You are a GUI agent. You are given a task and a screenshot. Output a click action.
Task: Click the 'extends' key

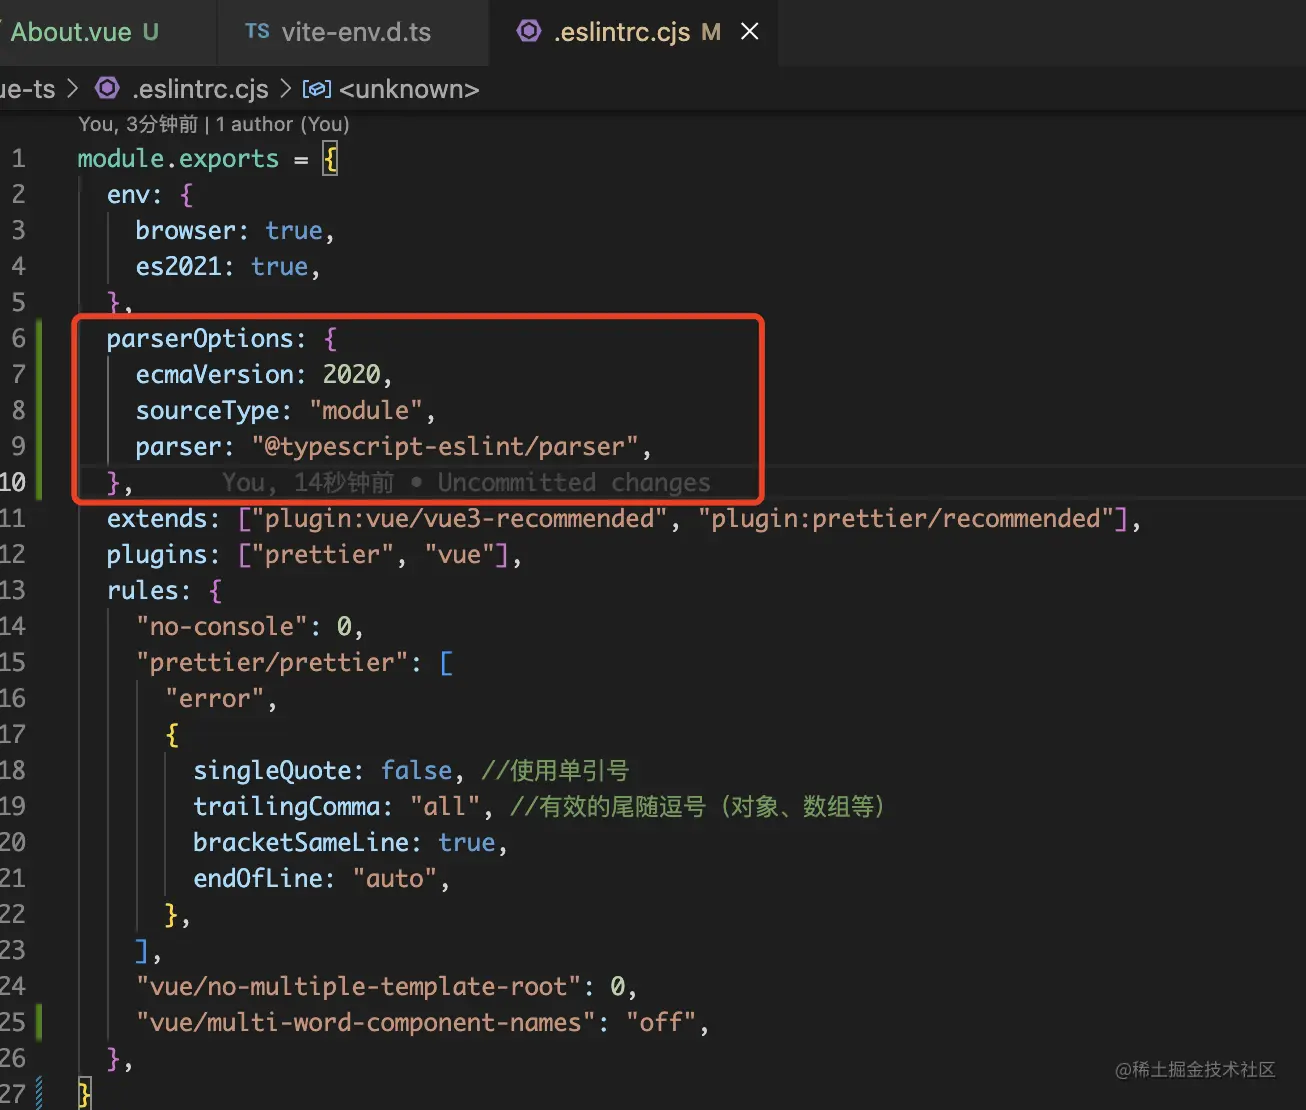coord(157,519)
